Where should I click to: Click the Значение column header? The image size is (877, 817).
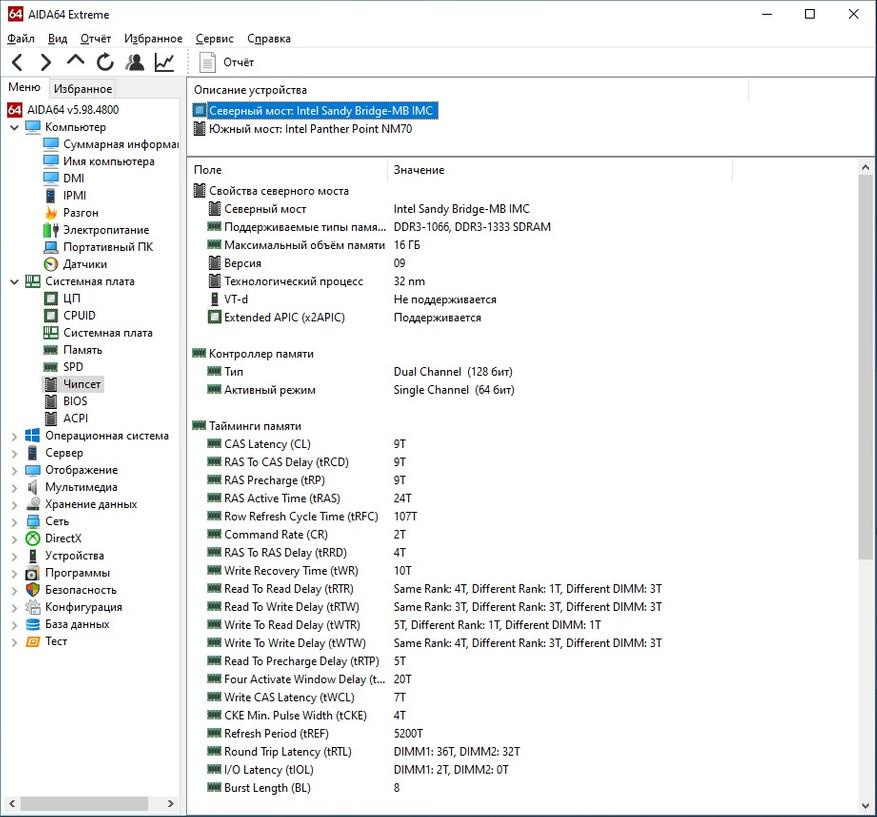click(x=559, y=169)
